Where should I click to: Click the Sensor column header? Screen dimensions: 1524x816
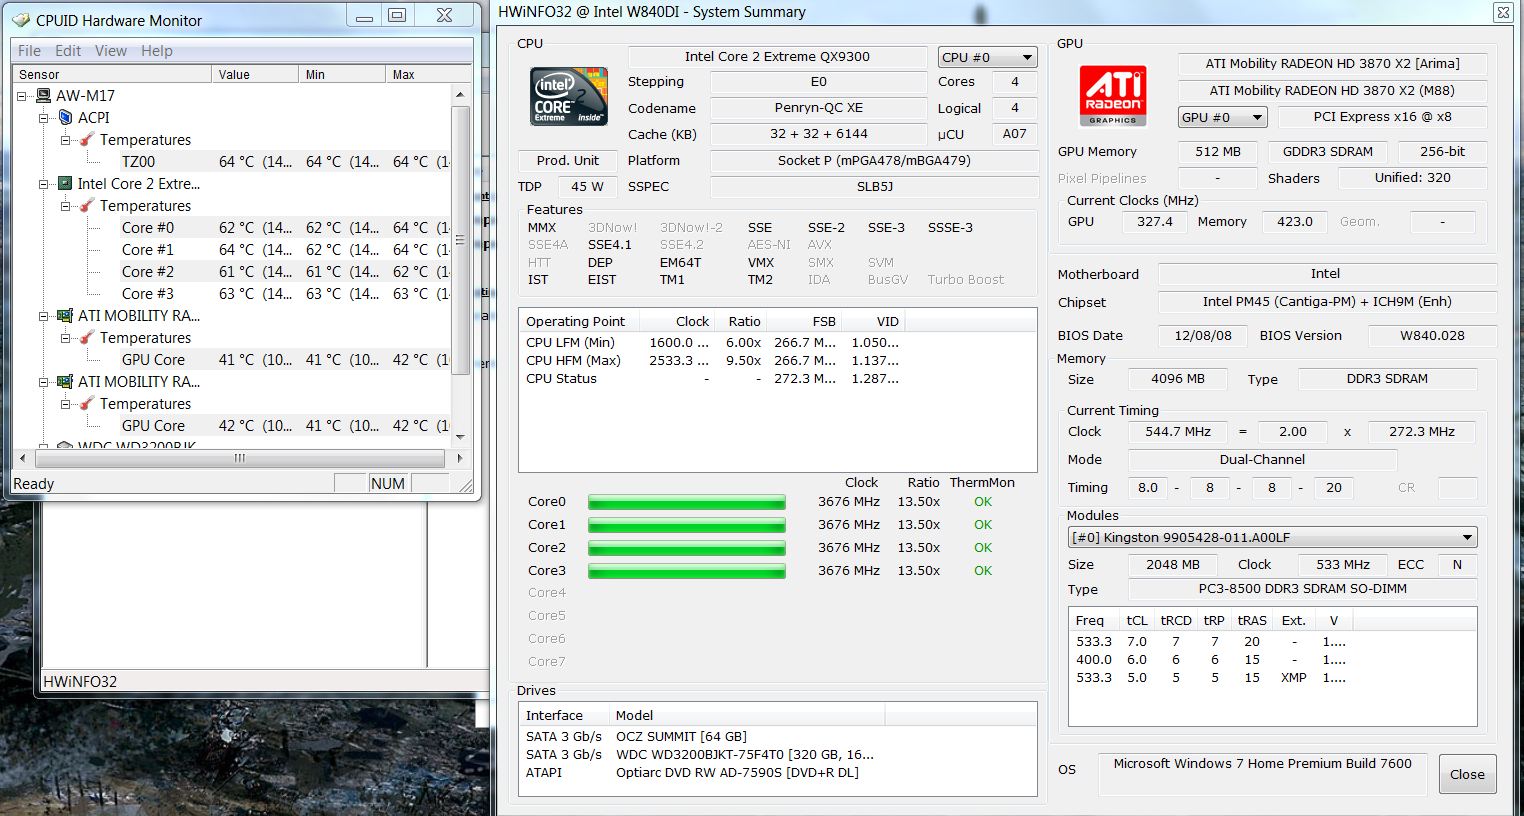coord(111,74)
